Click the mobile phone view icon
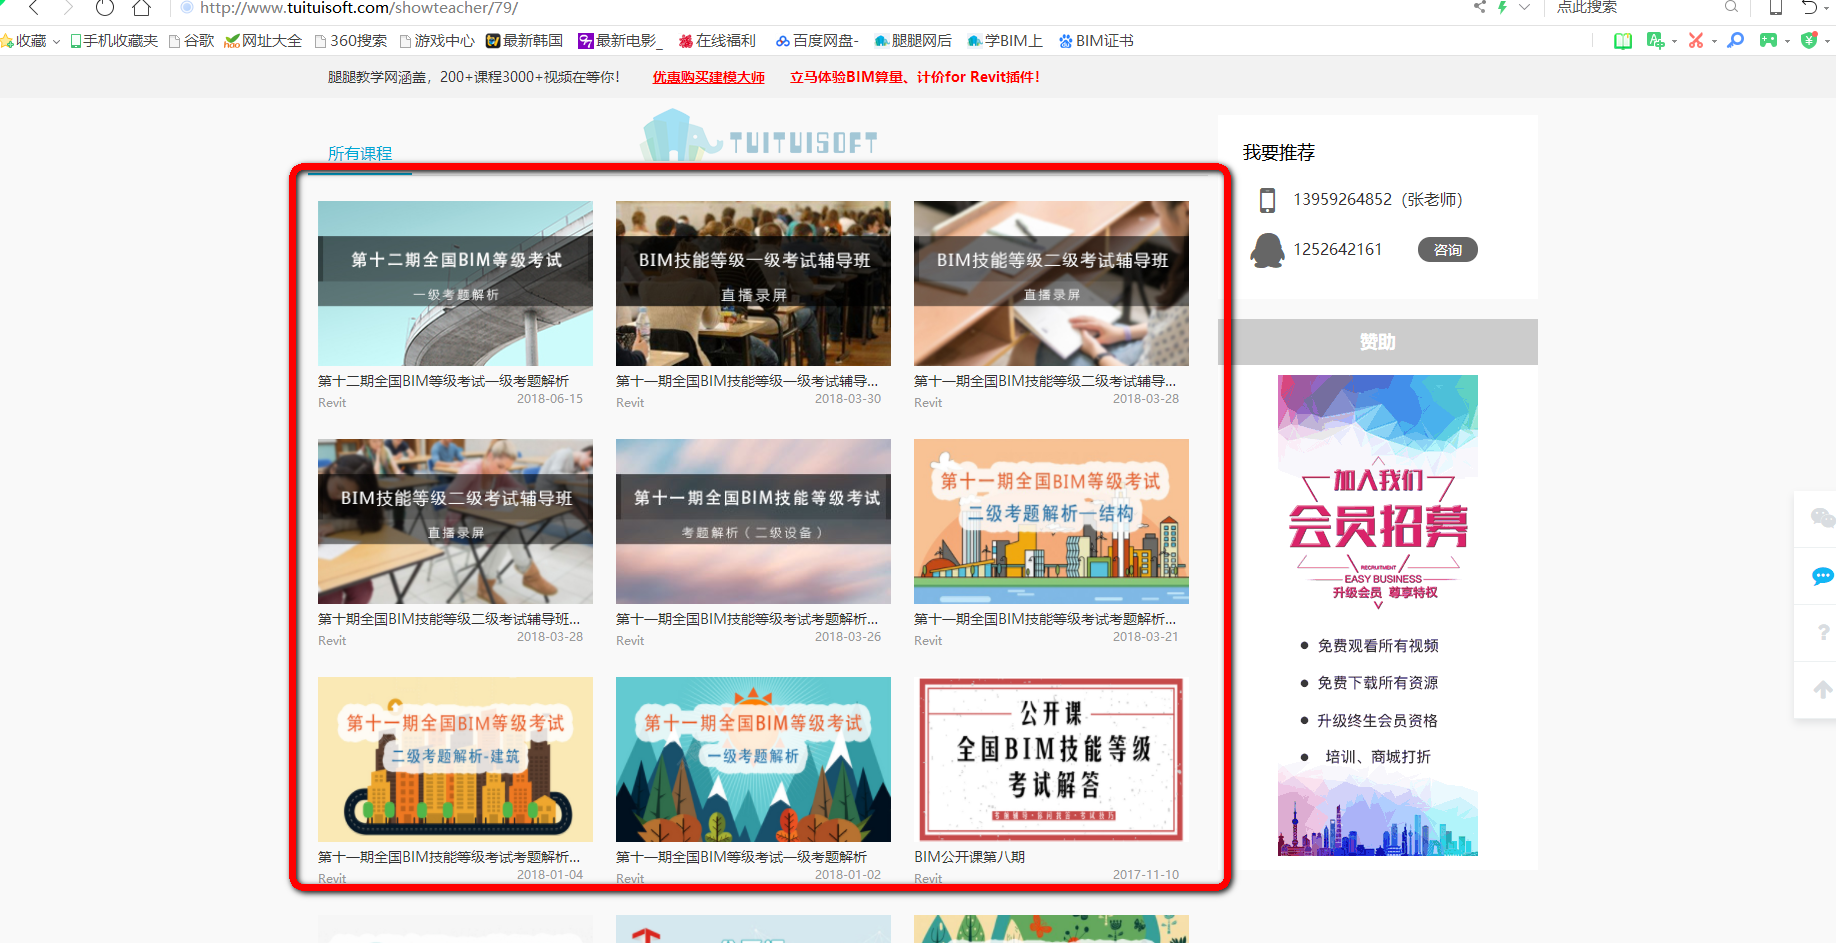The height and width of the screenshot is (943, 1836). tap(1776, 7)
